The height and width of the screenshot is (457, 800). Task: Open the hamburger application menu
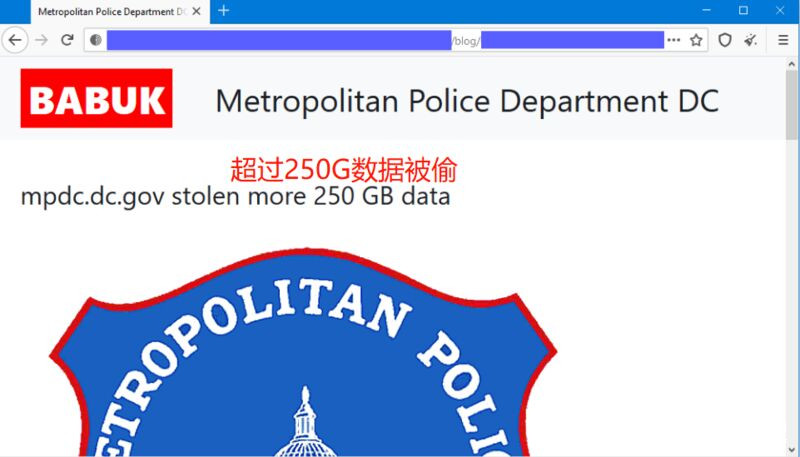pos(783,40)
